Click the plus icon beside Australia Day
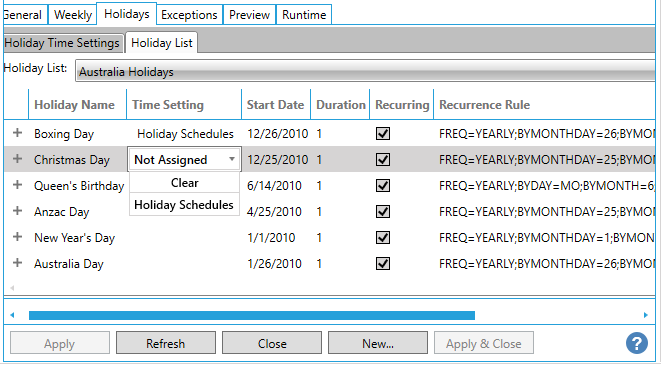 [x=17, y=263]
